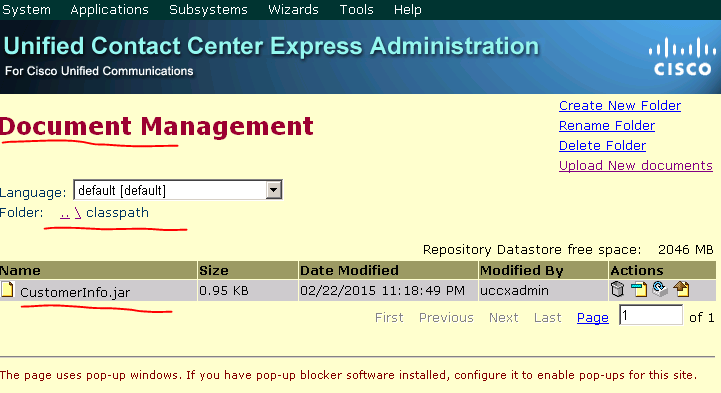The width and height of the screenshot is (721, 393).
Task: Click the upload arrow icon for CustomerInfo.jar
Action: [x=681, y=289]
